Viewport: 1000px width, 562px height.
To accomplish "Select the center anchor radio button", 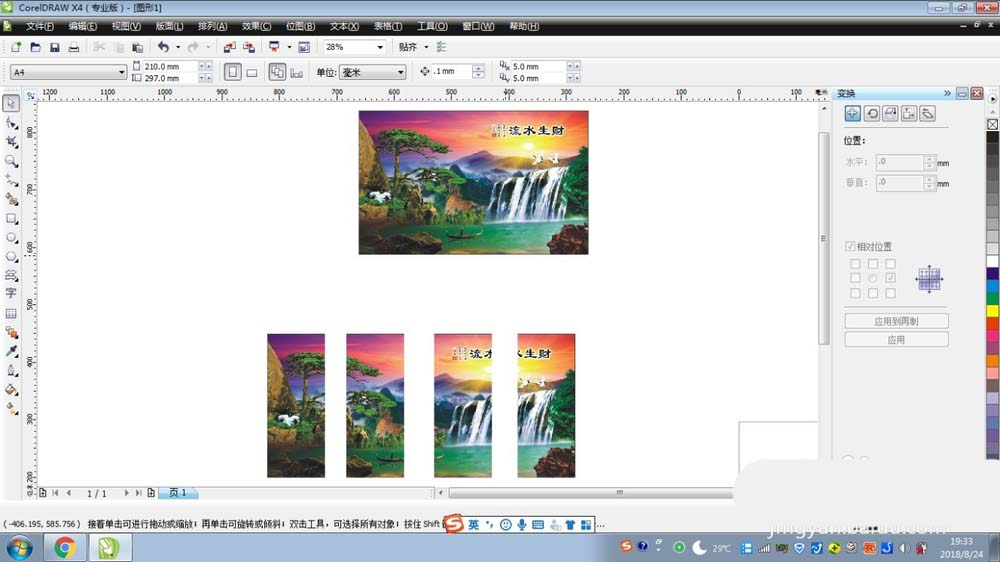I will coord(872,278).
